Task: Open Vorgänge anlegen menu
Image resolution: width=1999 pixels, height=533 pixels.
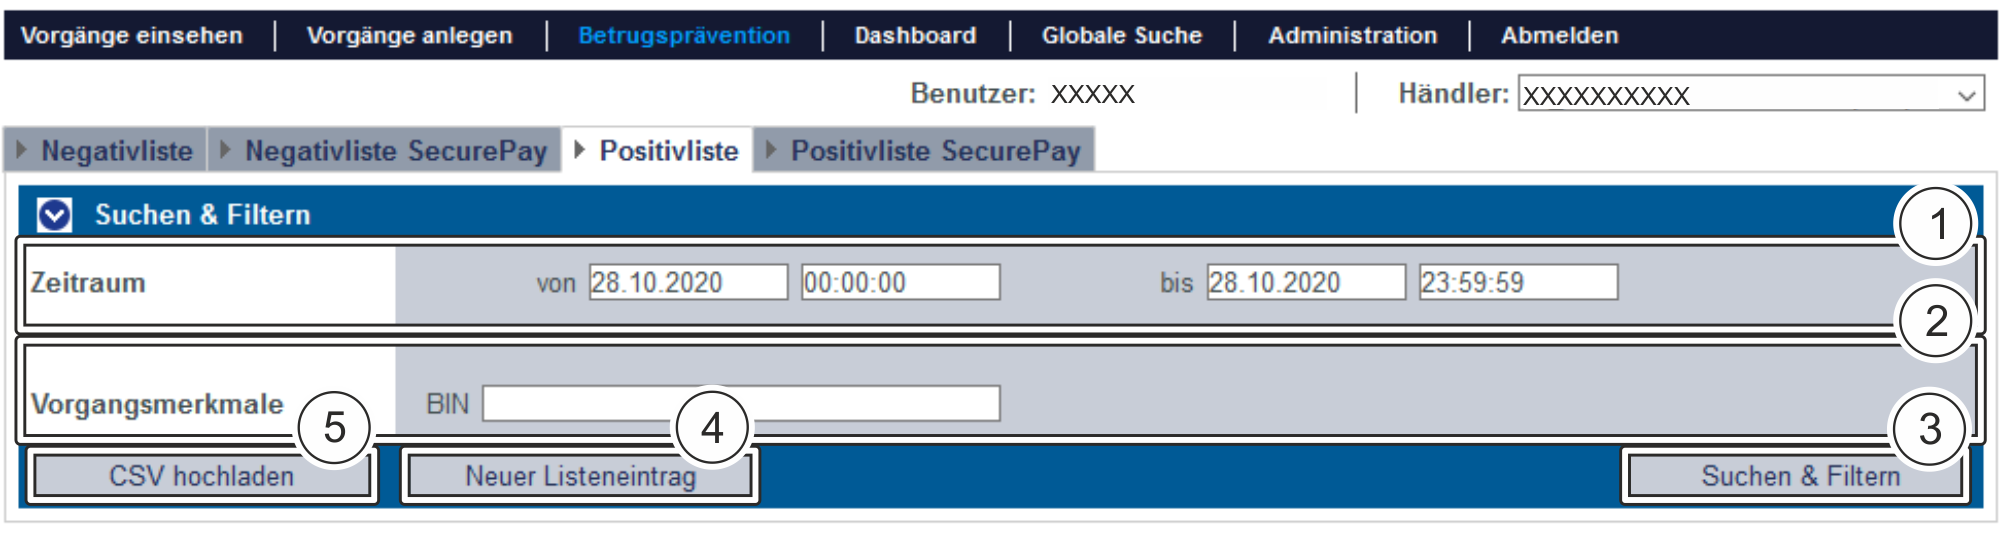Action: pos(409,35)
